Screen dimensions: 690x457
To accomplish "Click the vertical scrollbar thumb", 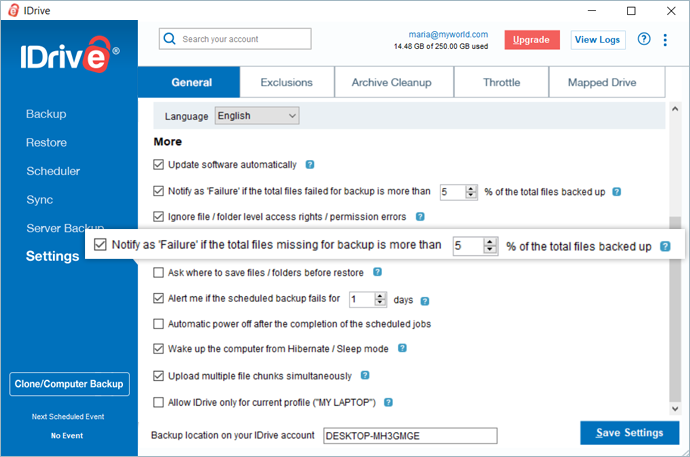I will [x=675, y=309].
